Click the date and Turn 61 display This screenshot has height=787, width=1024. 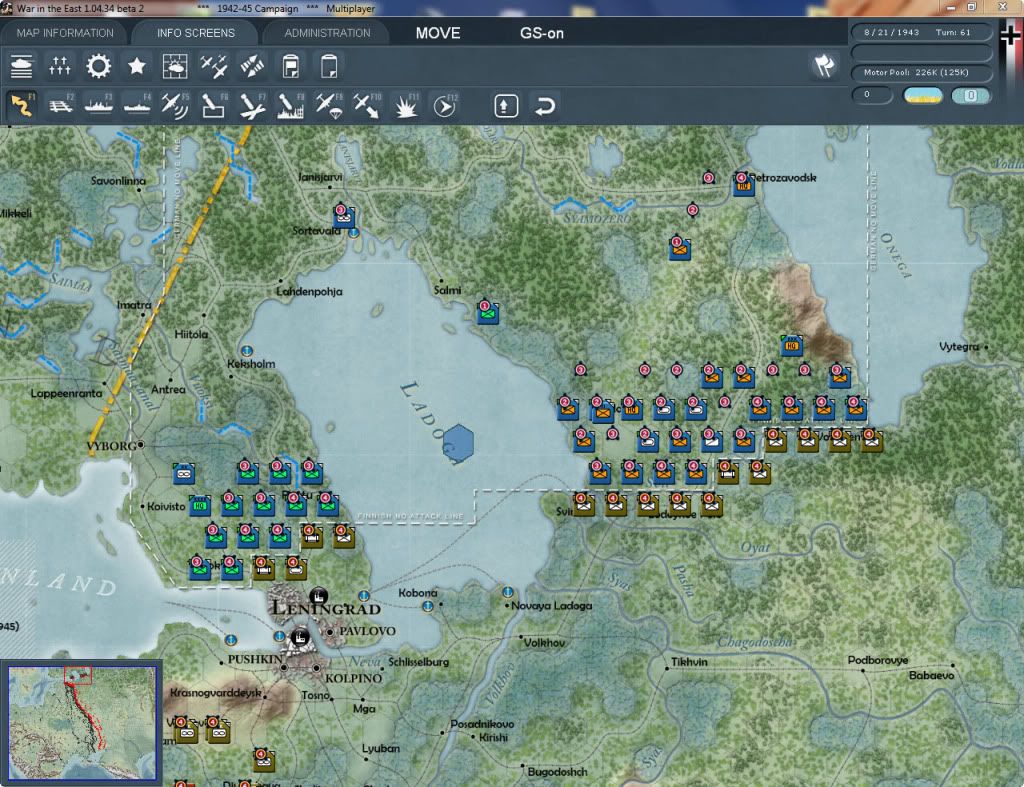[921, 32]
